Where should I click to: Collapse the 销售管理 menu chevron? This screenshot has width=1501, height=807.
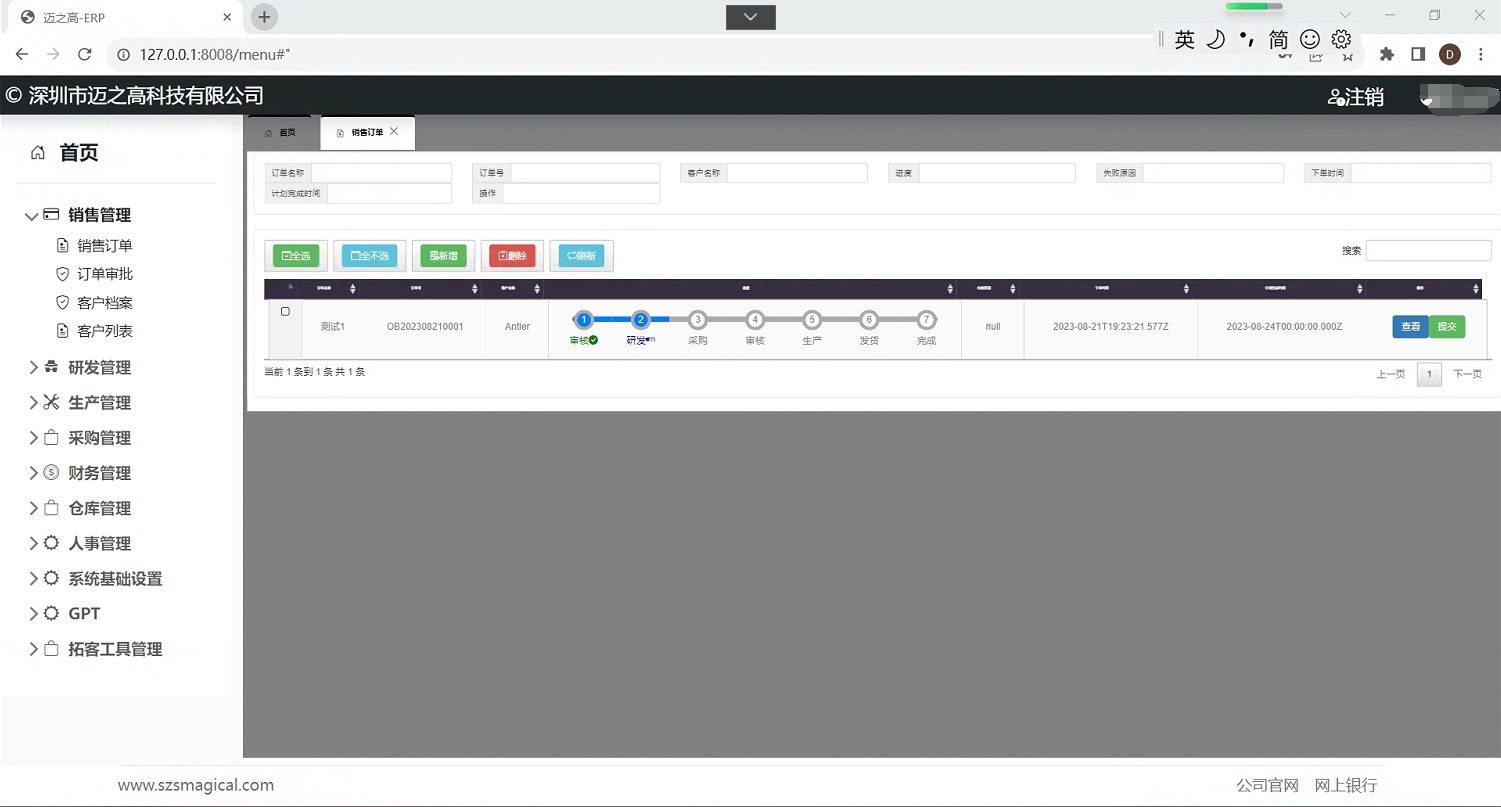pyautogui.click(x=32, y=216)
